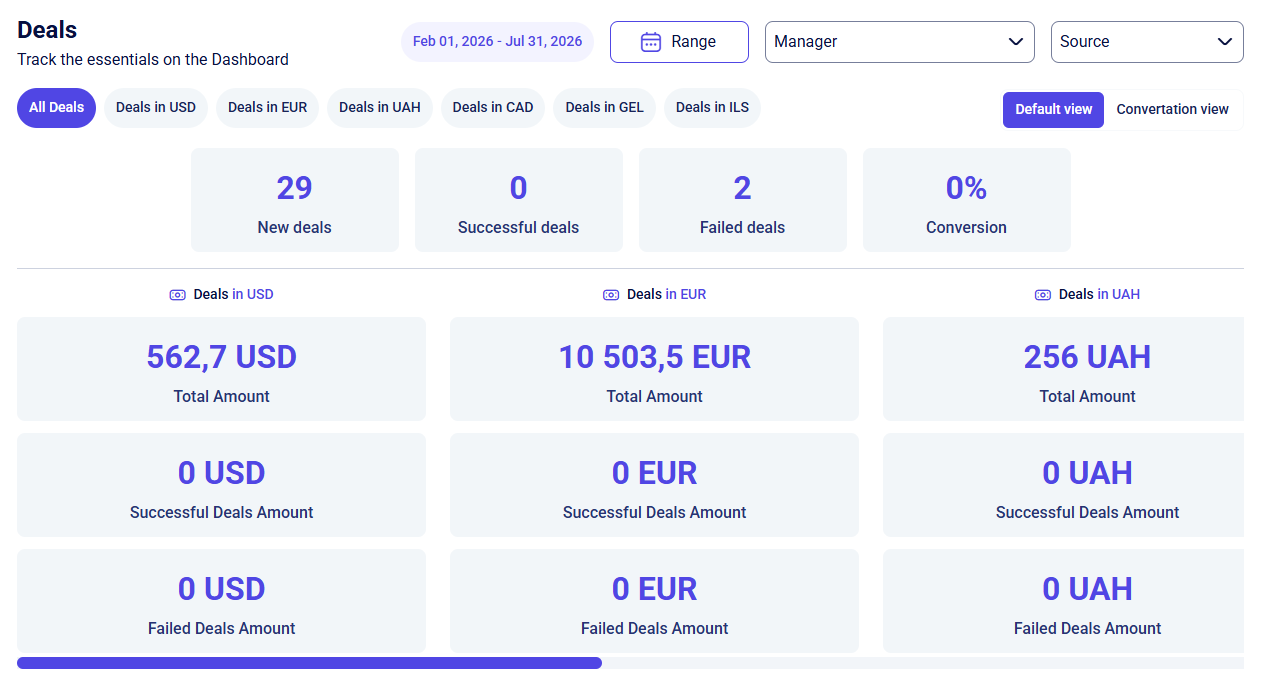Click the 0% Conversion card
The height and width of the screenshot is (697, 1263).
(x=967, y=200)
